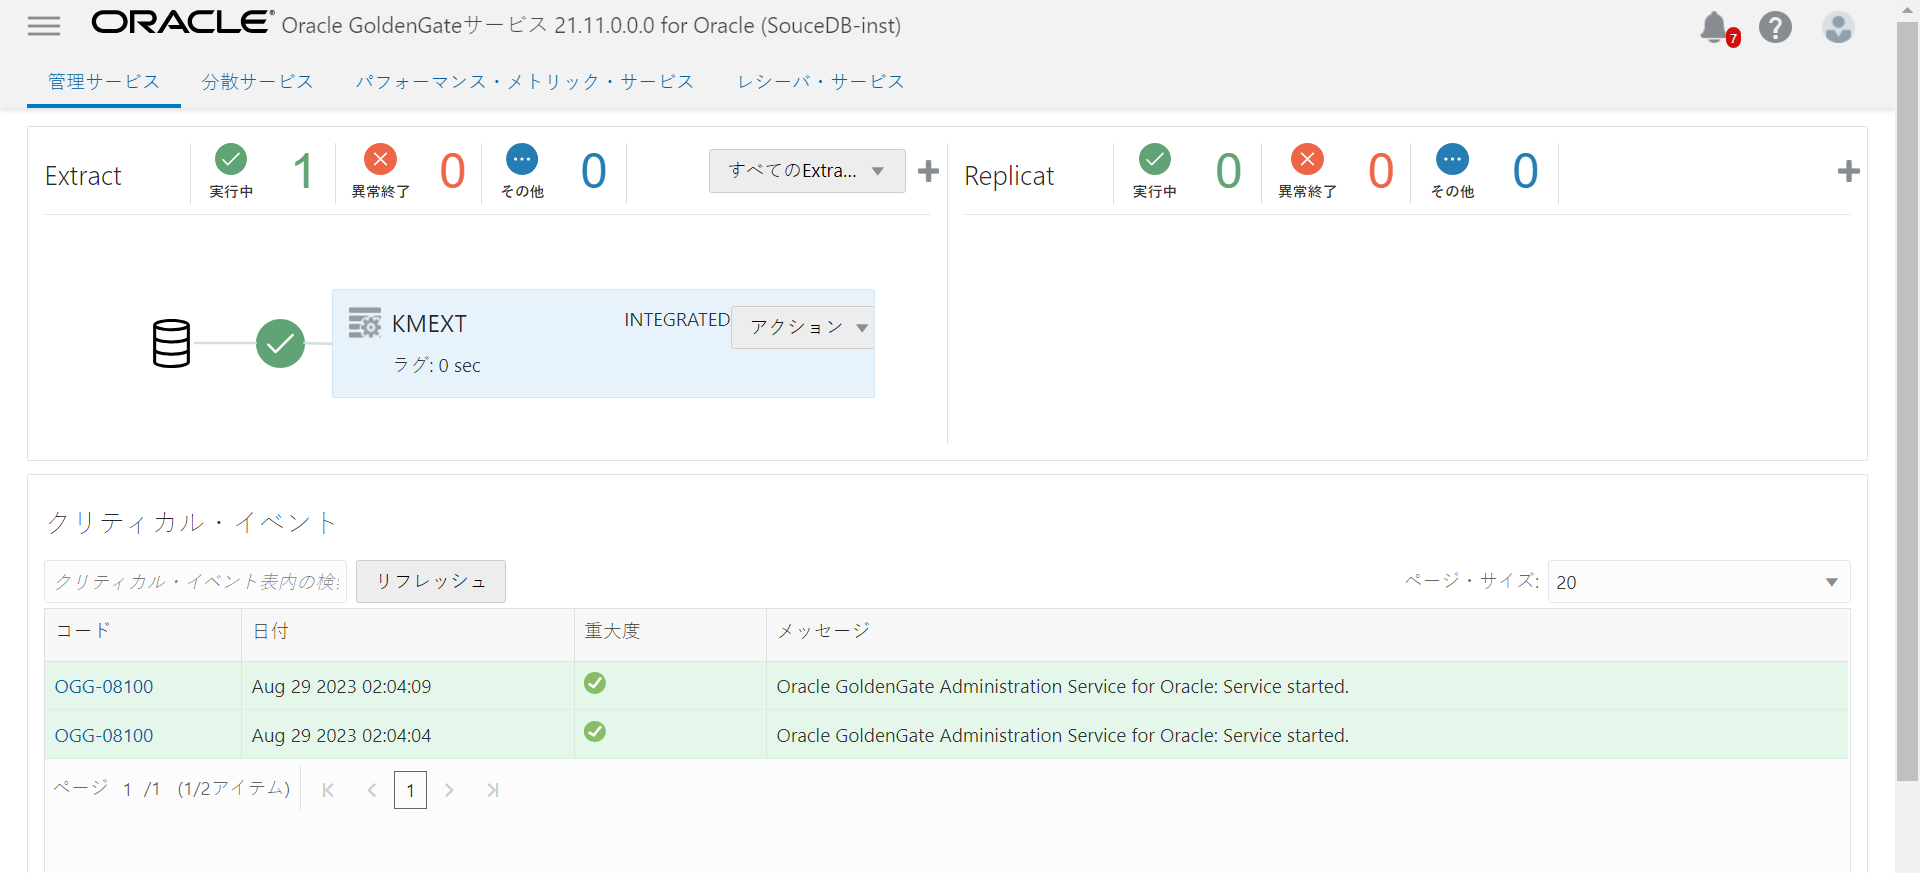
Task: Go to previous page of events
Action: (x=371, y=790)
